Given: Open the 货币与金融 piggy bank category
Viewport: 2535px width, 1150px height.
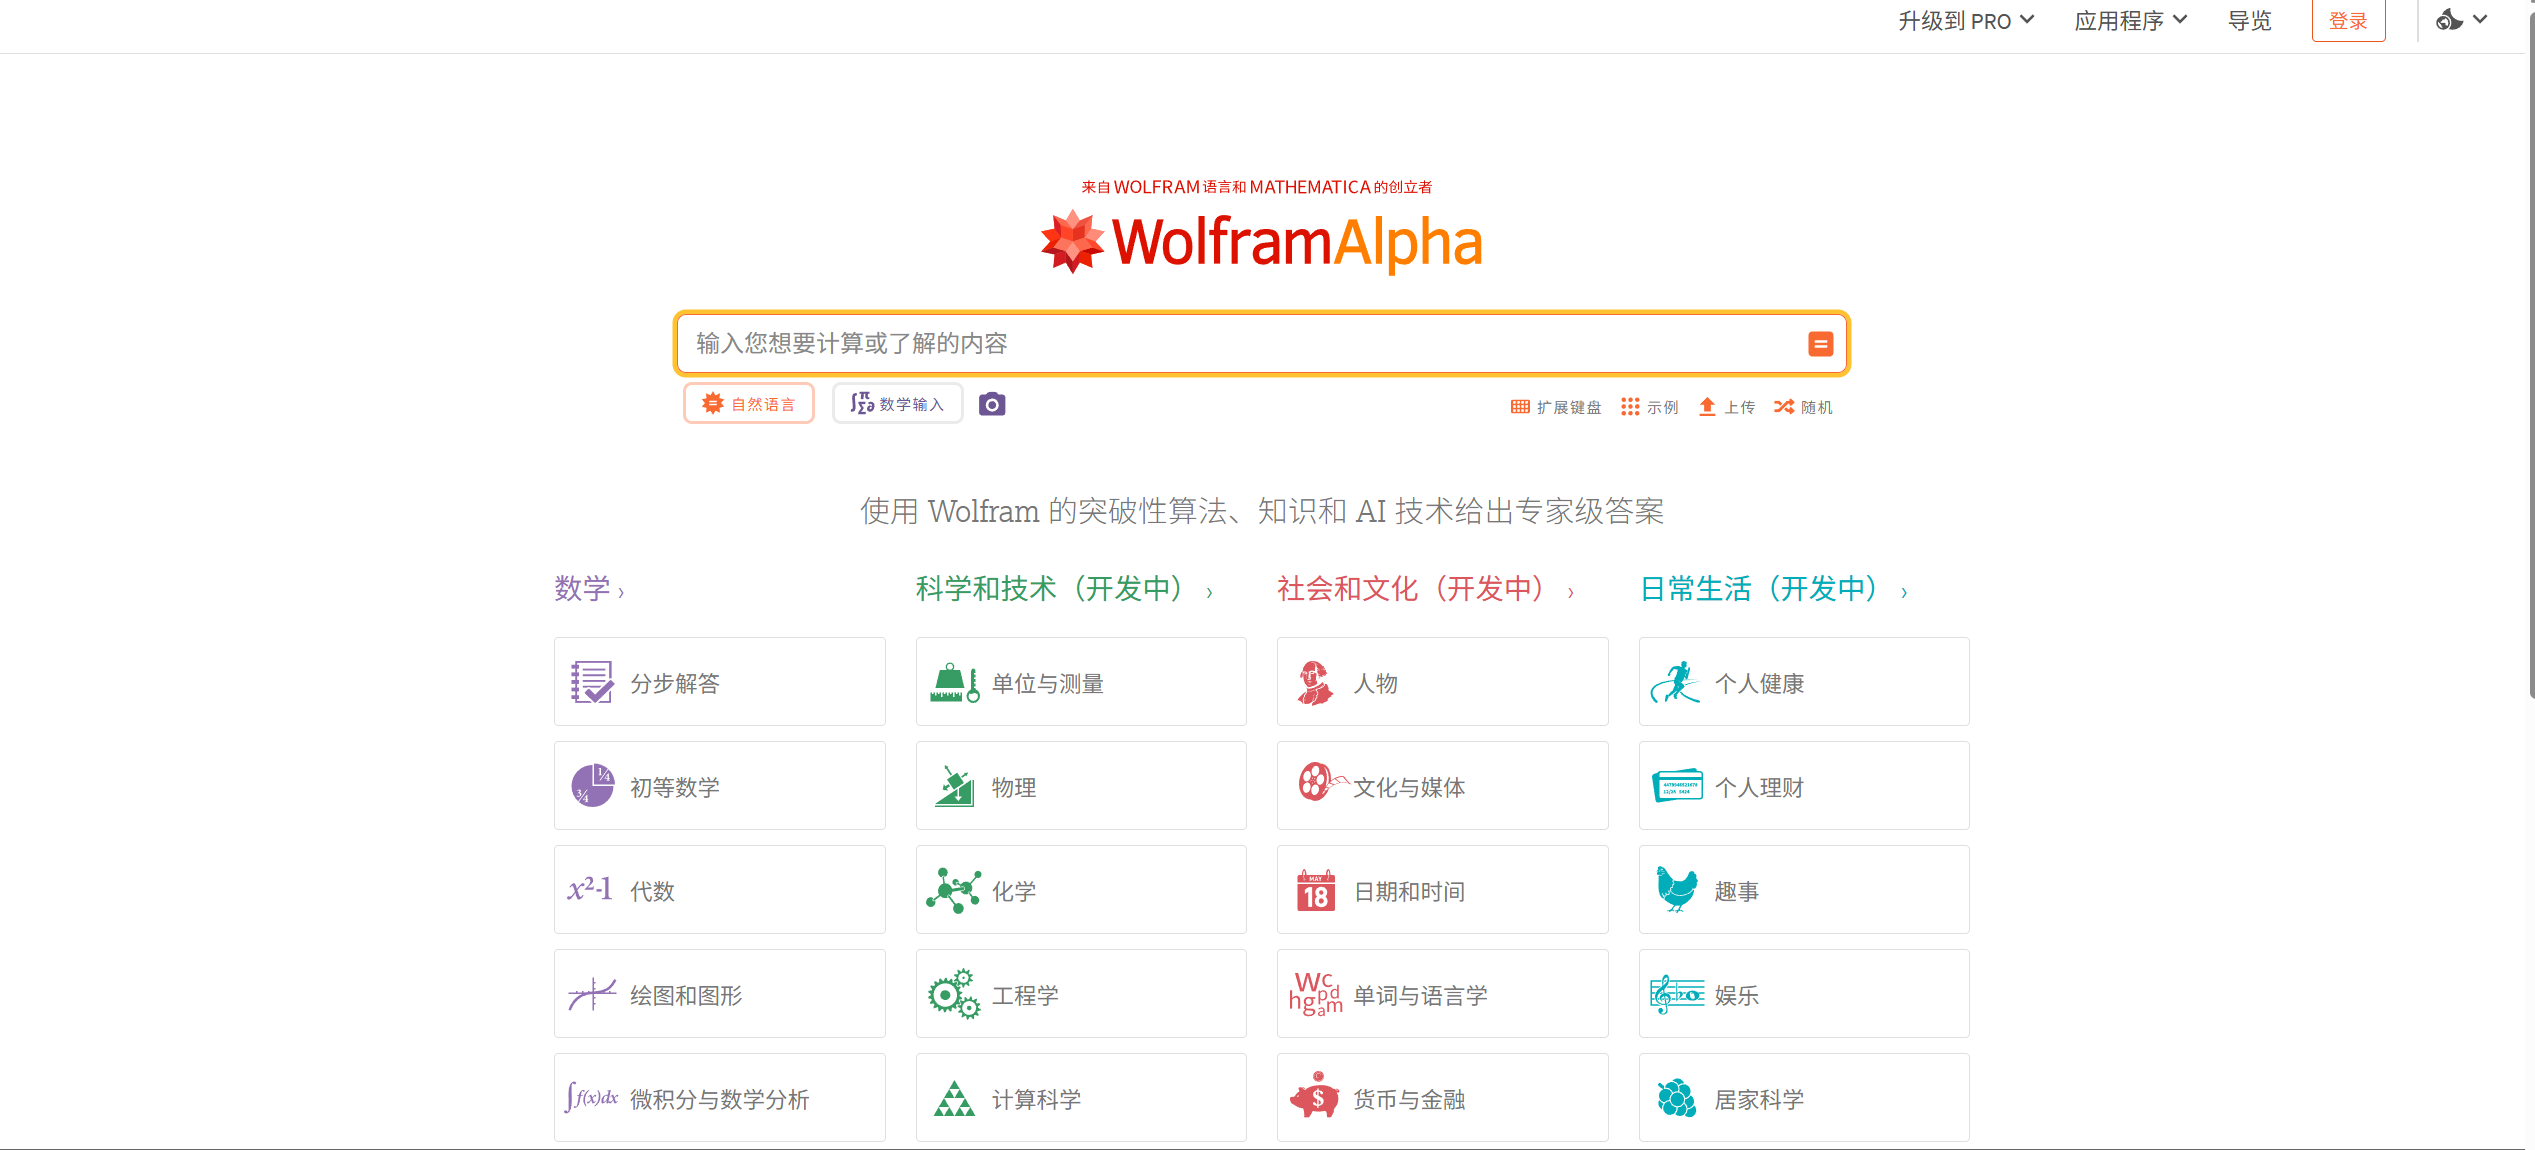Looking at the screenshot, I should (1443, 1098).
